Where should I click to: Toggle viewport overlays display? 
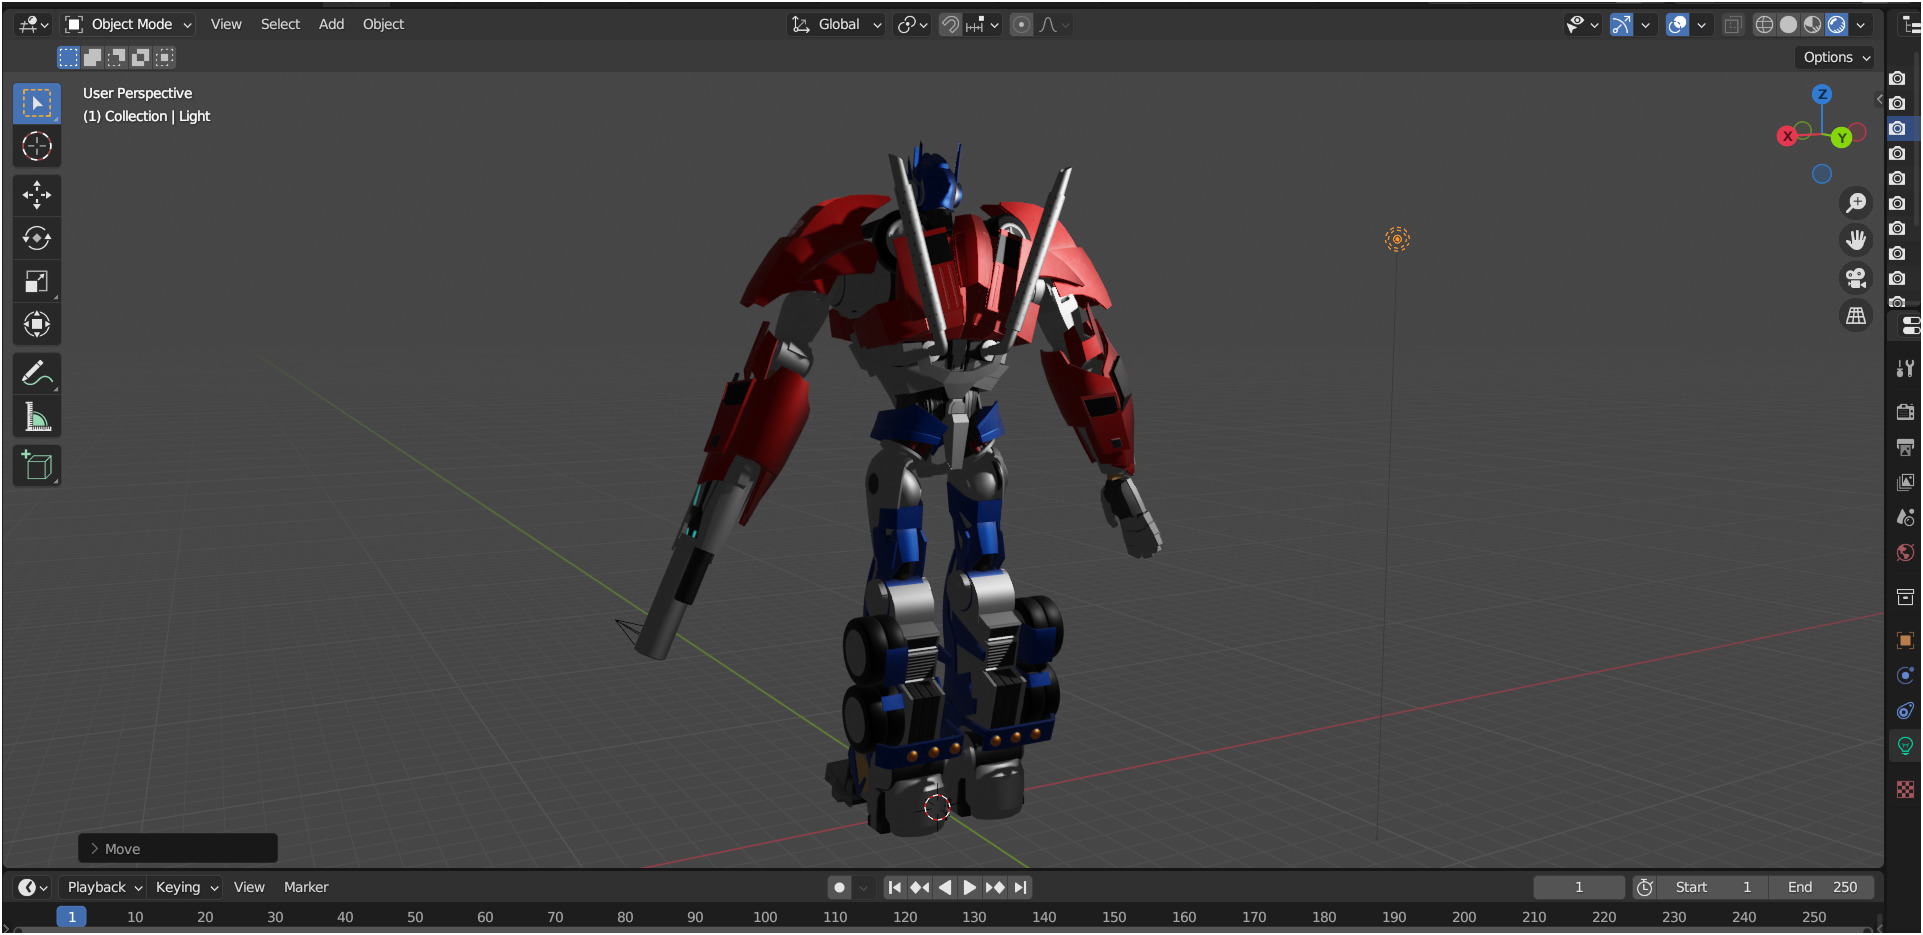coord(1677,24)
